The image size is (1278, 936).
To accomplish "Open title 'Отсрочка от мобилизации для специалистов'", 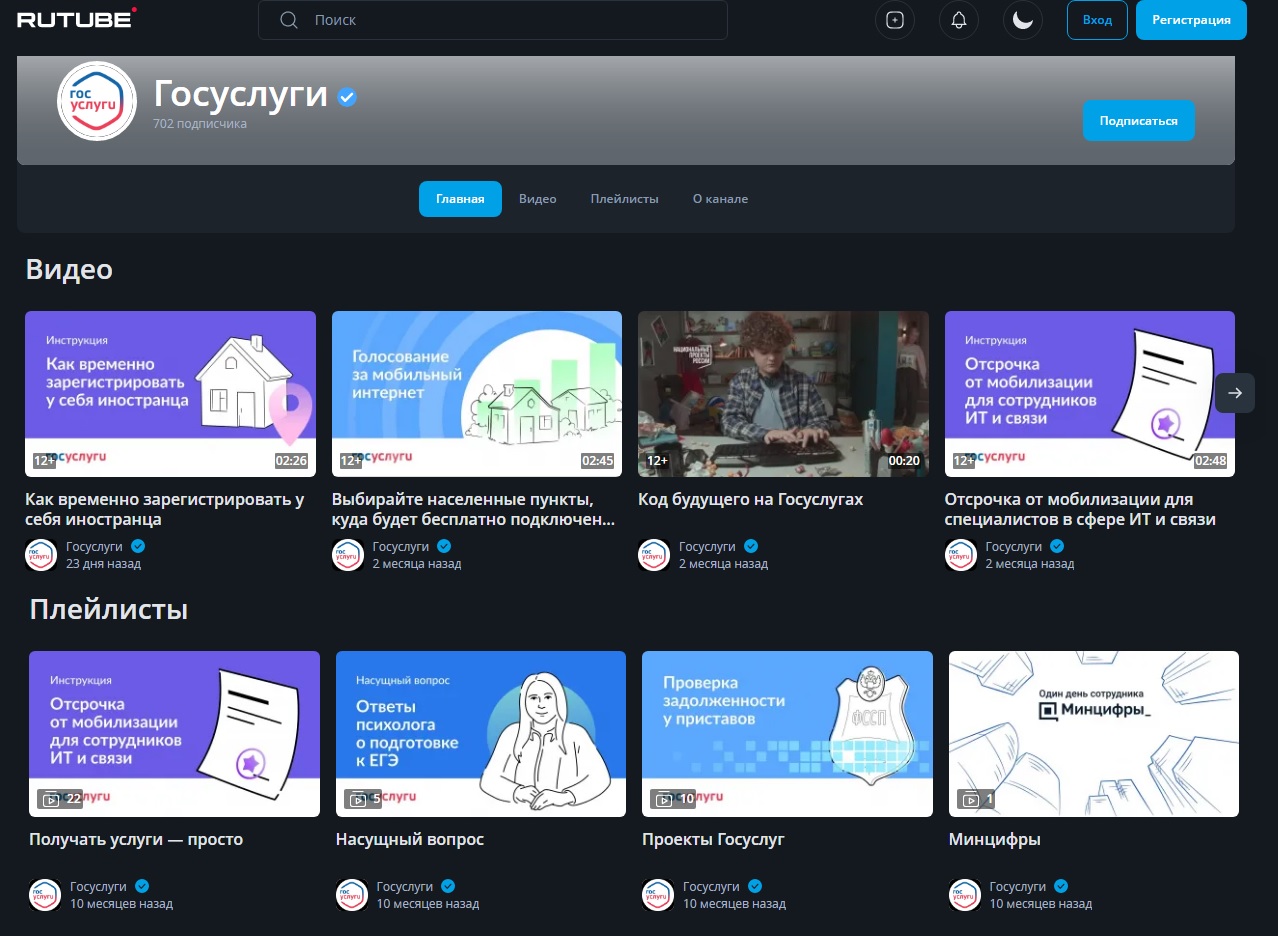I will [1080, 509].
